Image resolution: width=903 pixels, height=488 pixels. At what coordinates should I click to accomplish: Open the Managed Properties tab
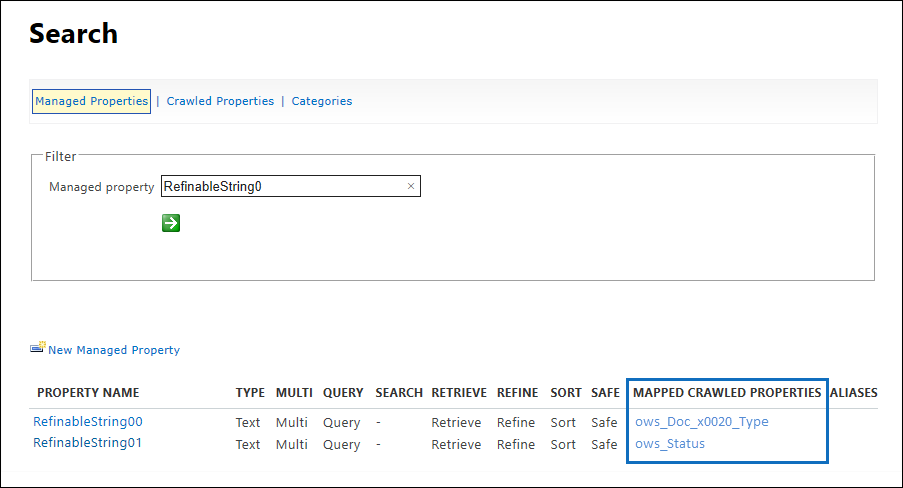[x=92, y=101]
